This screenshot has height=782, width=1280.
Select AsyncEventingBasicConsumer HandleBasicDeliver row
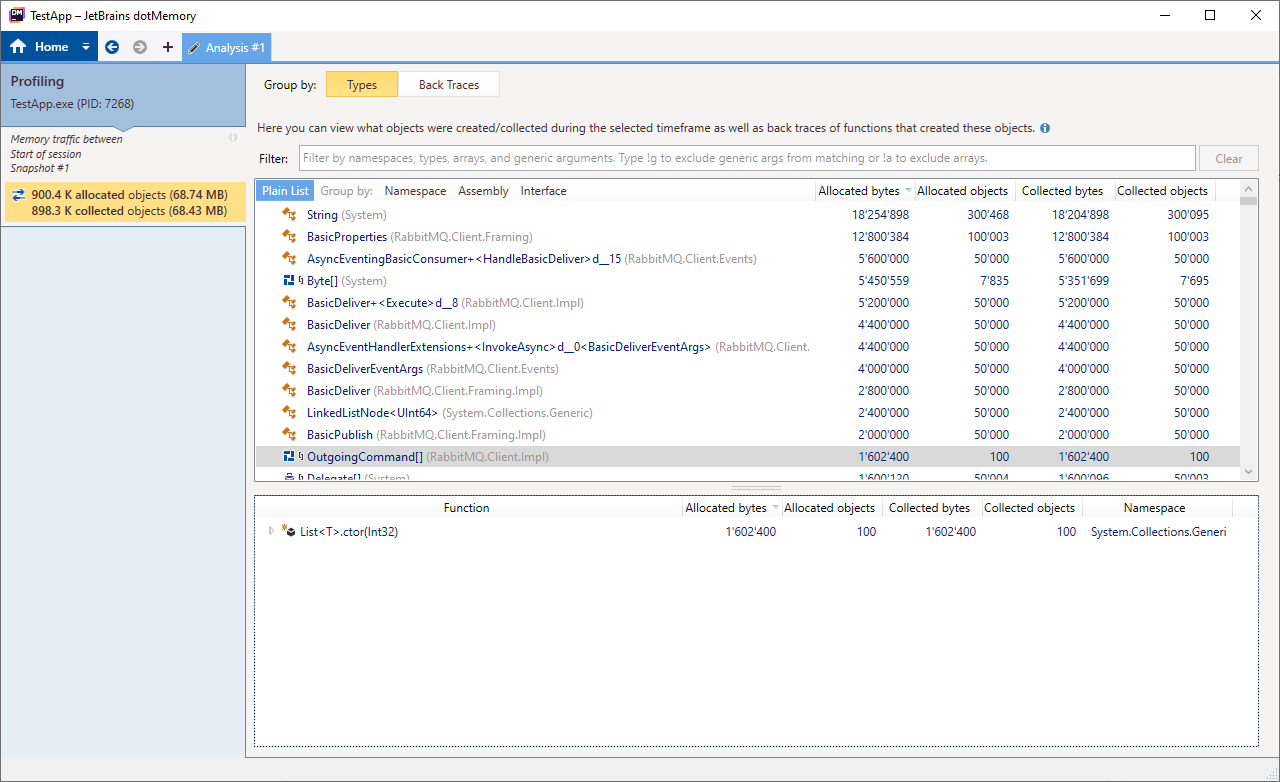748,259
